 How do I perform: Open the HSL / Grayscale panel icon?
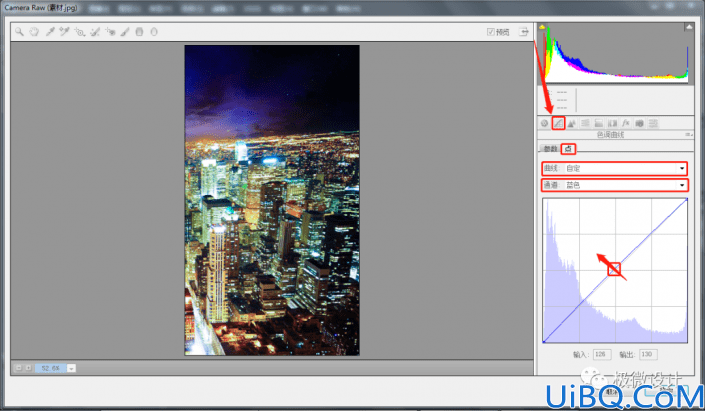[x=585, y=123]
